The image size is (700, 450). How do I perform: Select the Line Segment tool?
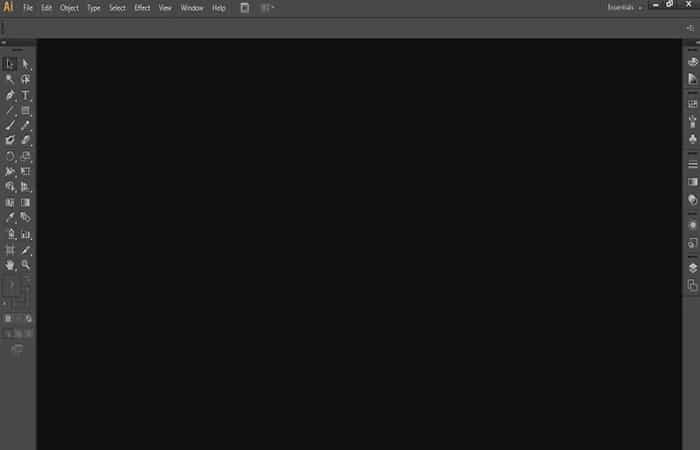pyautogui.click(x=10, y=110)
